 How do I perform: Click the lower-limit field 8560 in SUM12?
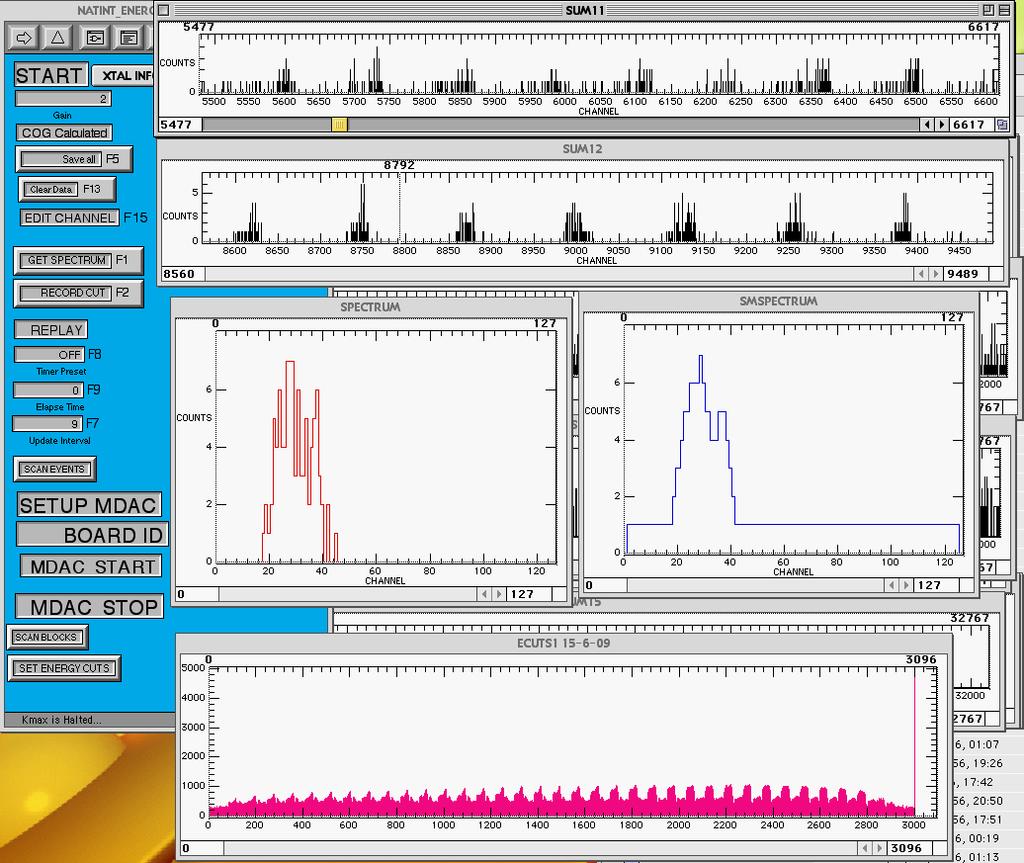[183, 274]
